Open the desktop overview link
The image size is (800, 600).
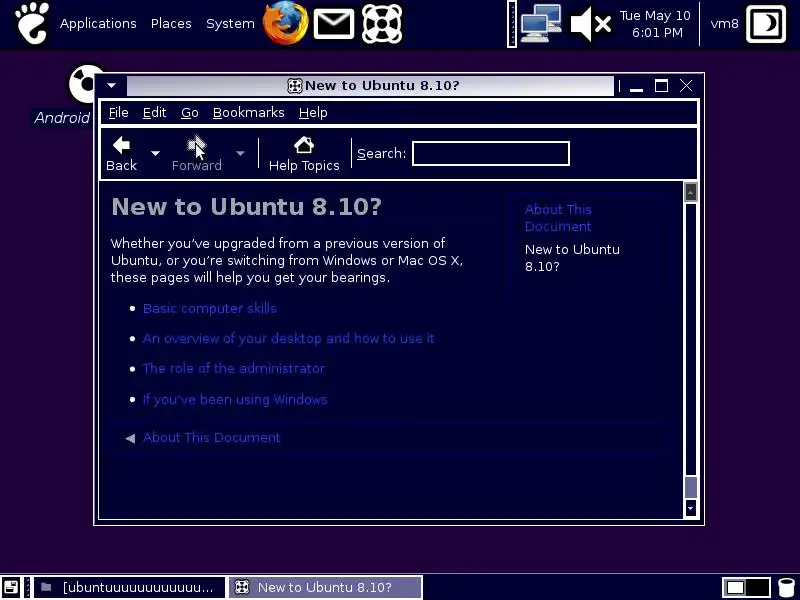coord(288,339)
